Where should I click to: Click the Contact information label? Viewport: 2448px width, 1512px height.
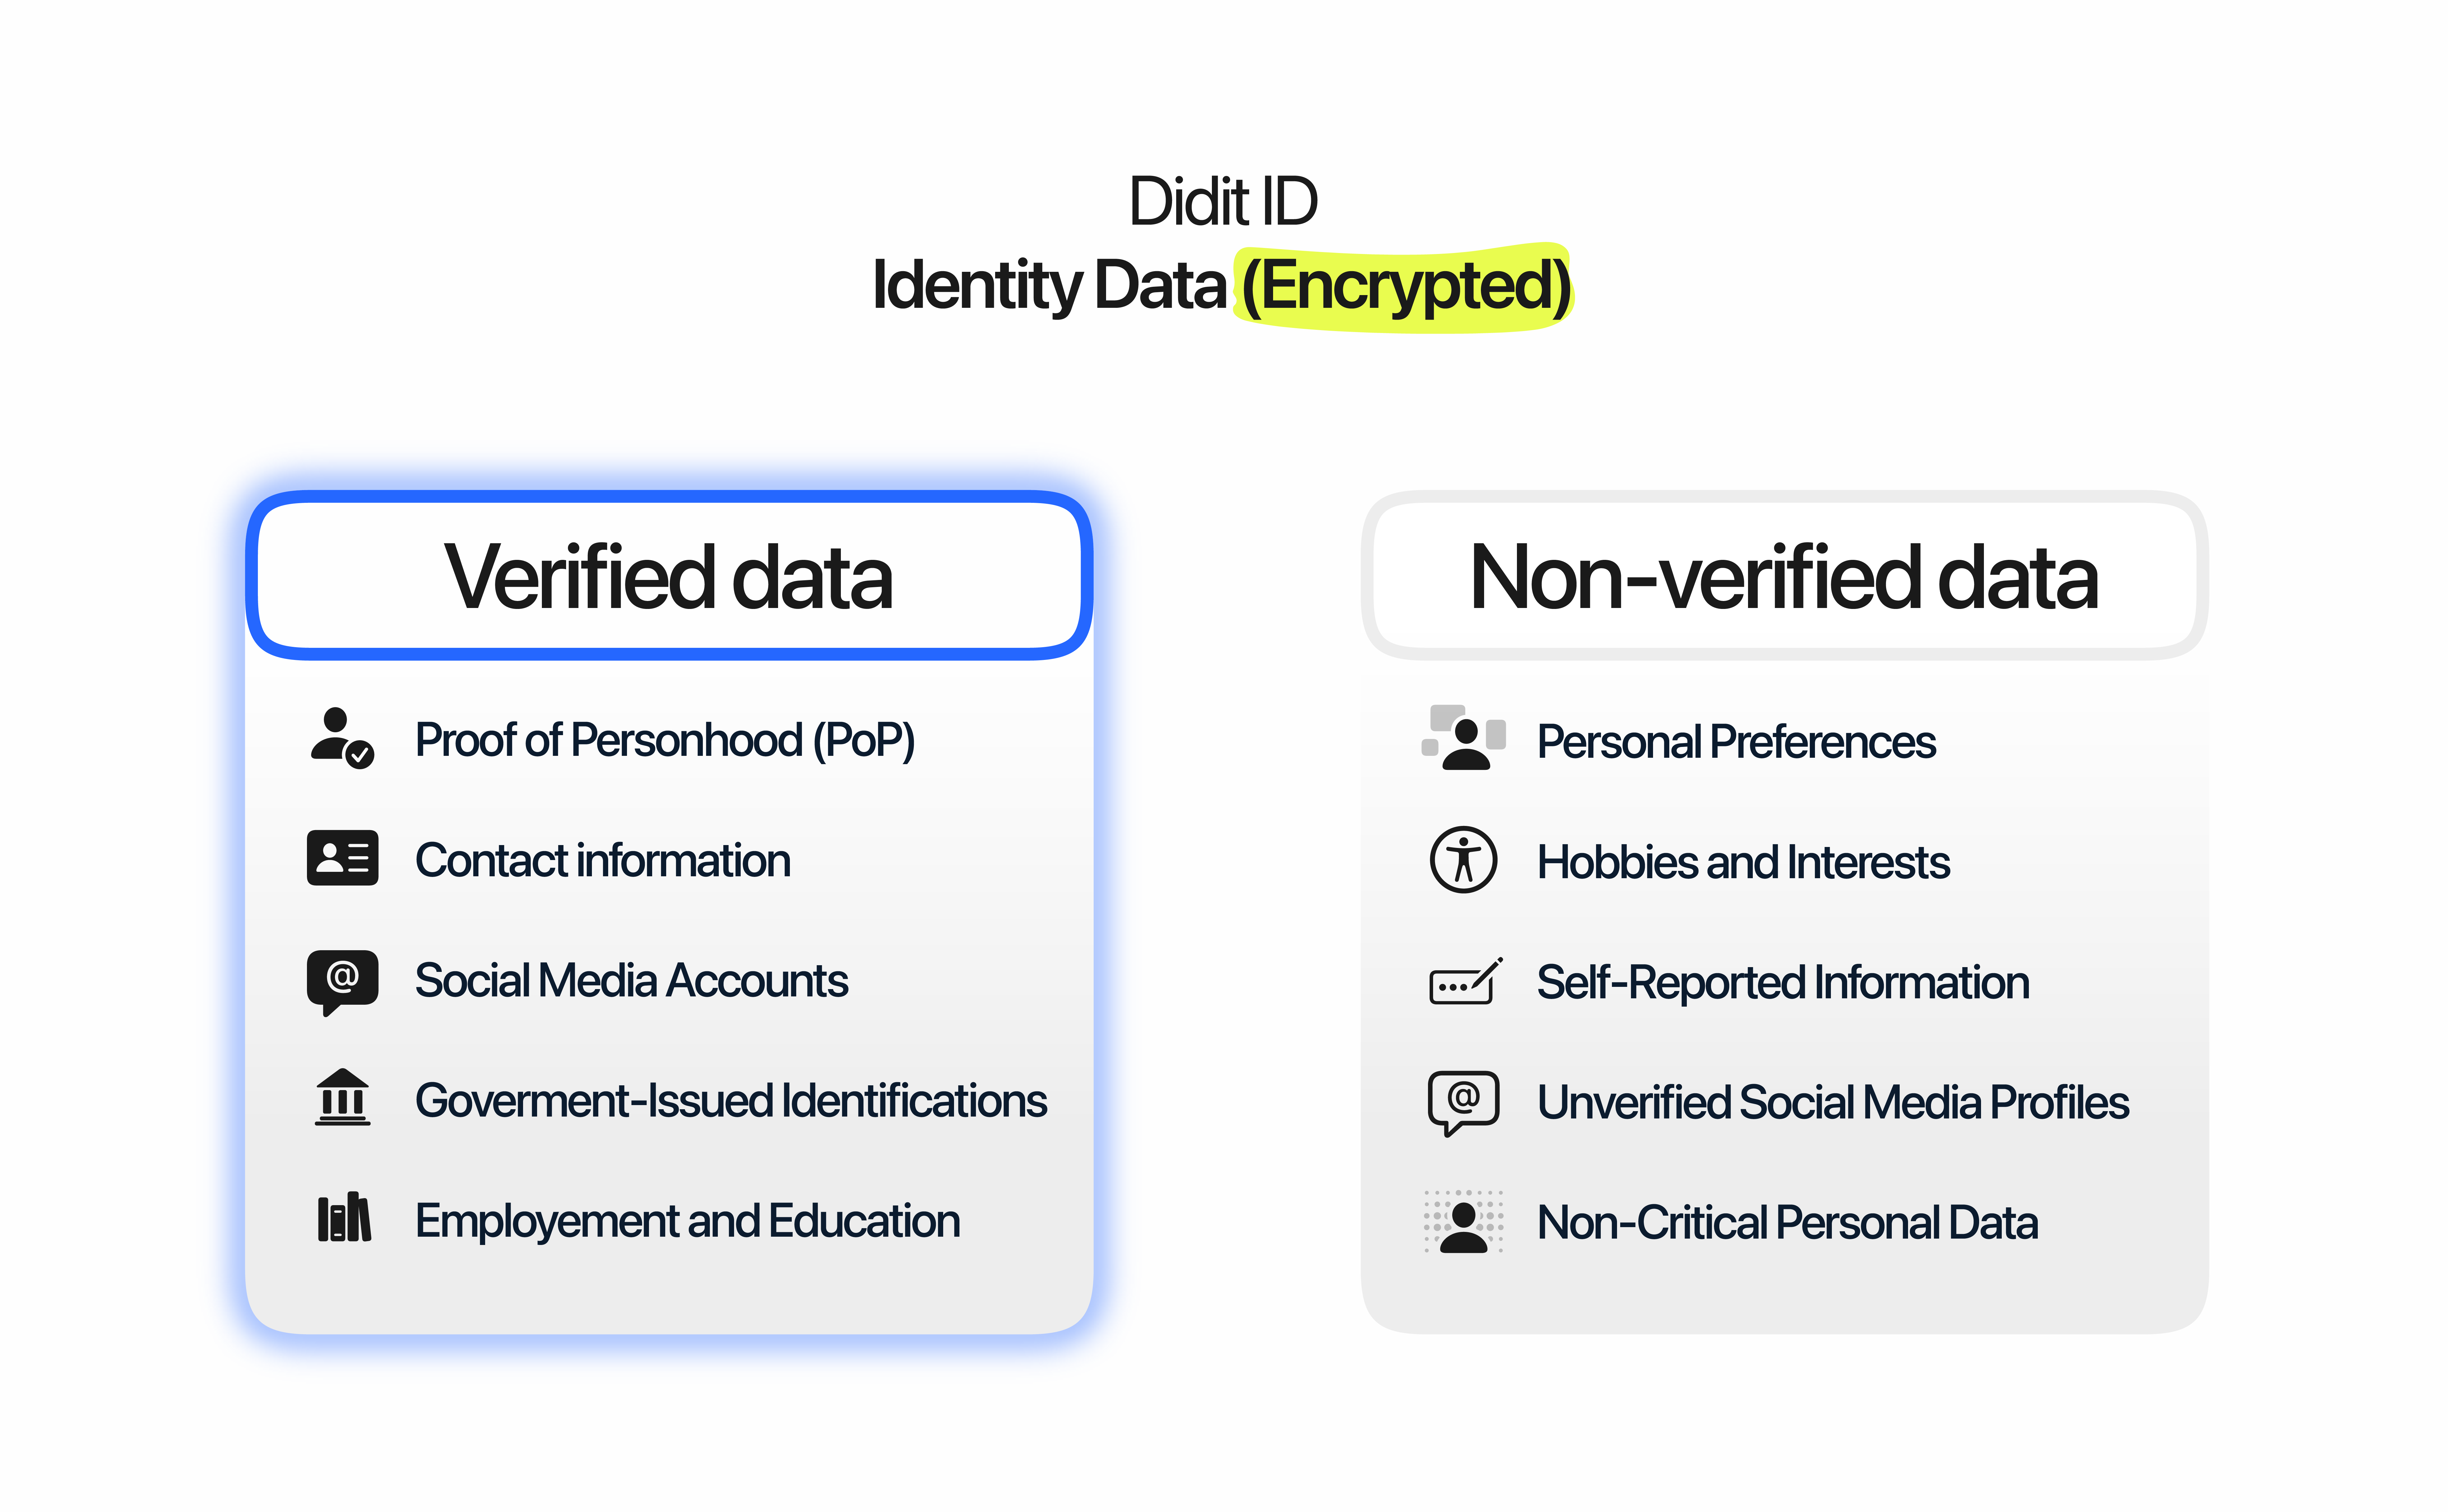(x=602, y=860)
